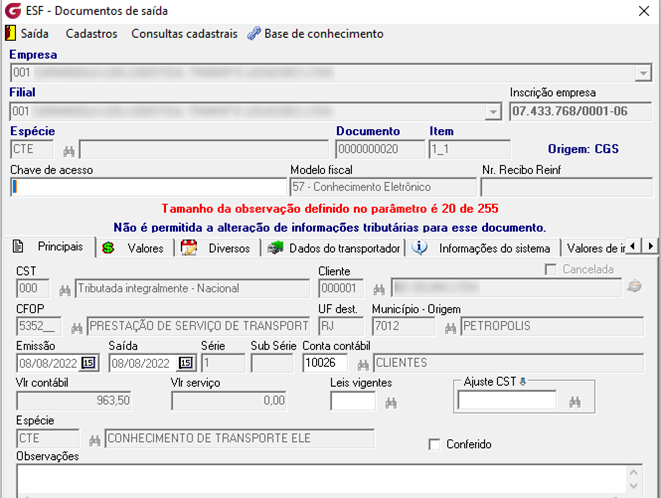The height and width of the screenshot is (498, 661).
Task: Click the Município code field 7012
Action: 403,326
